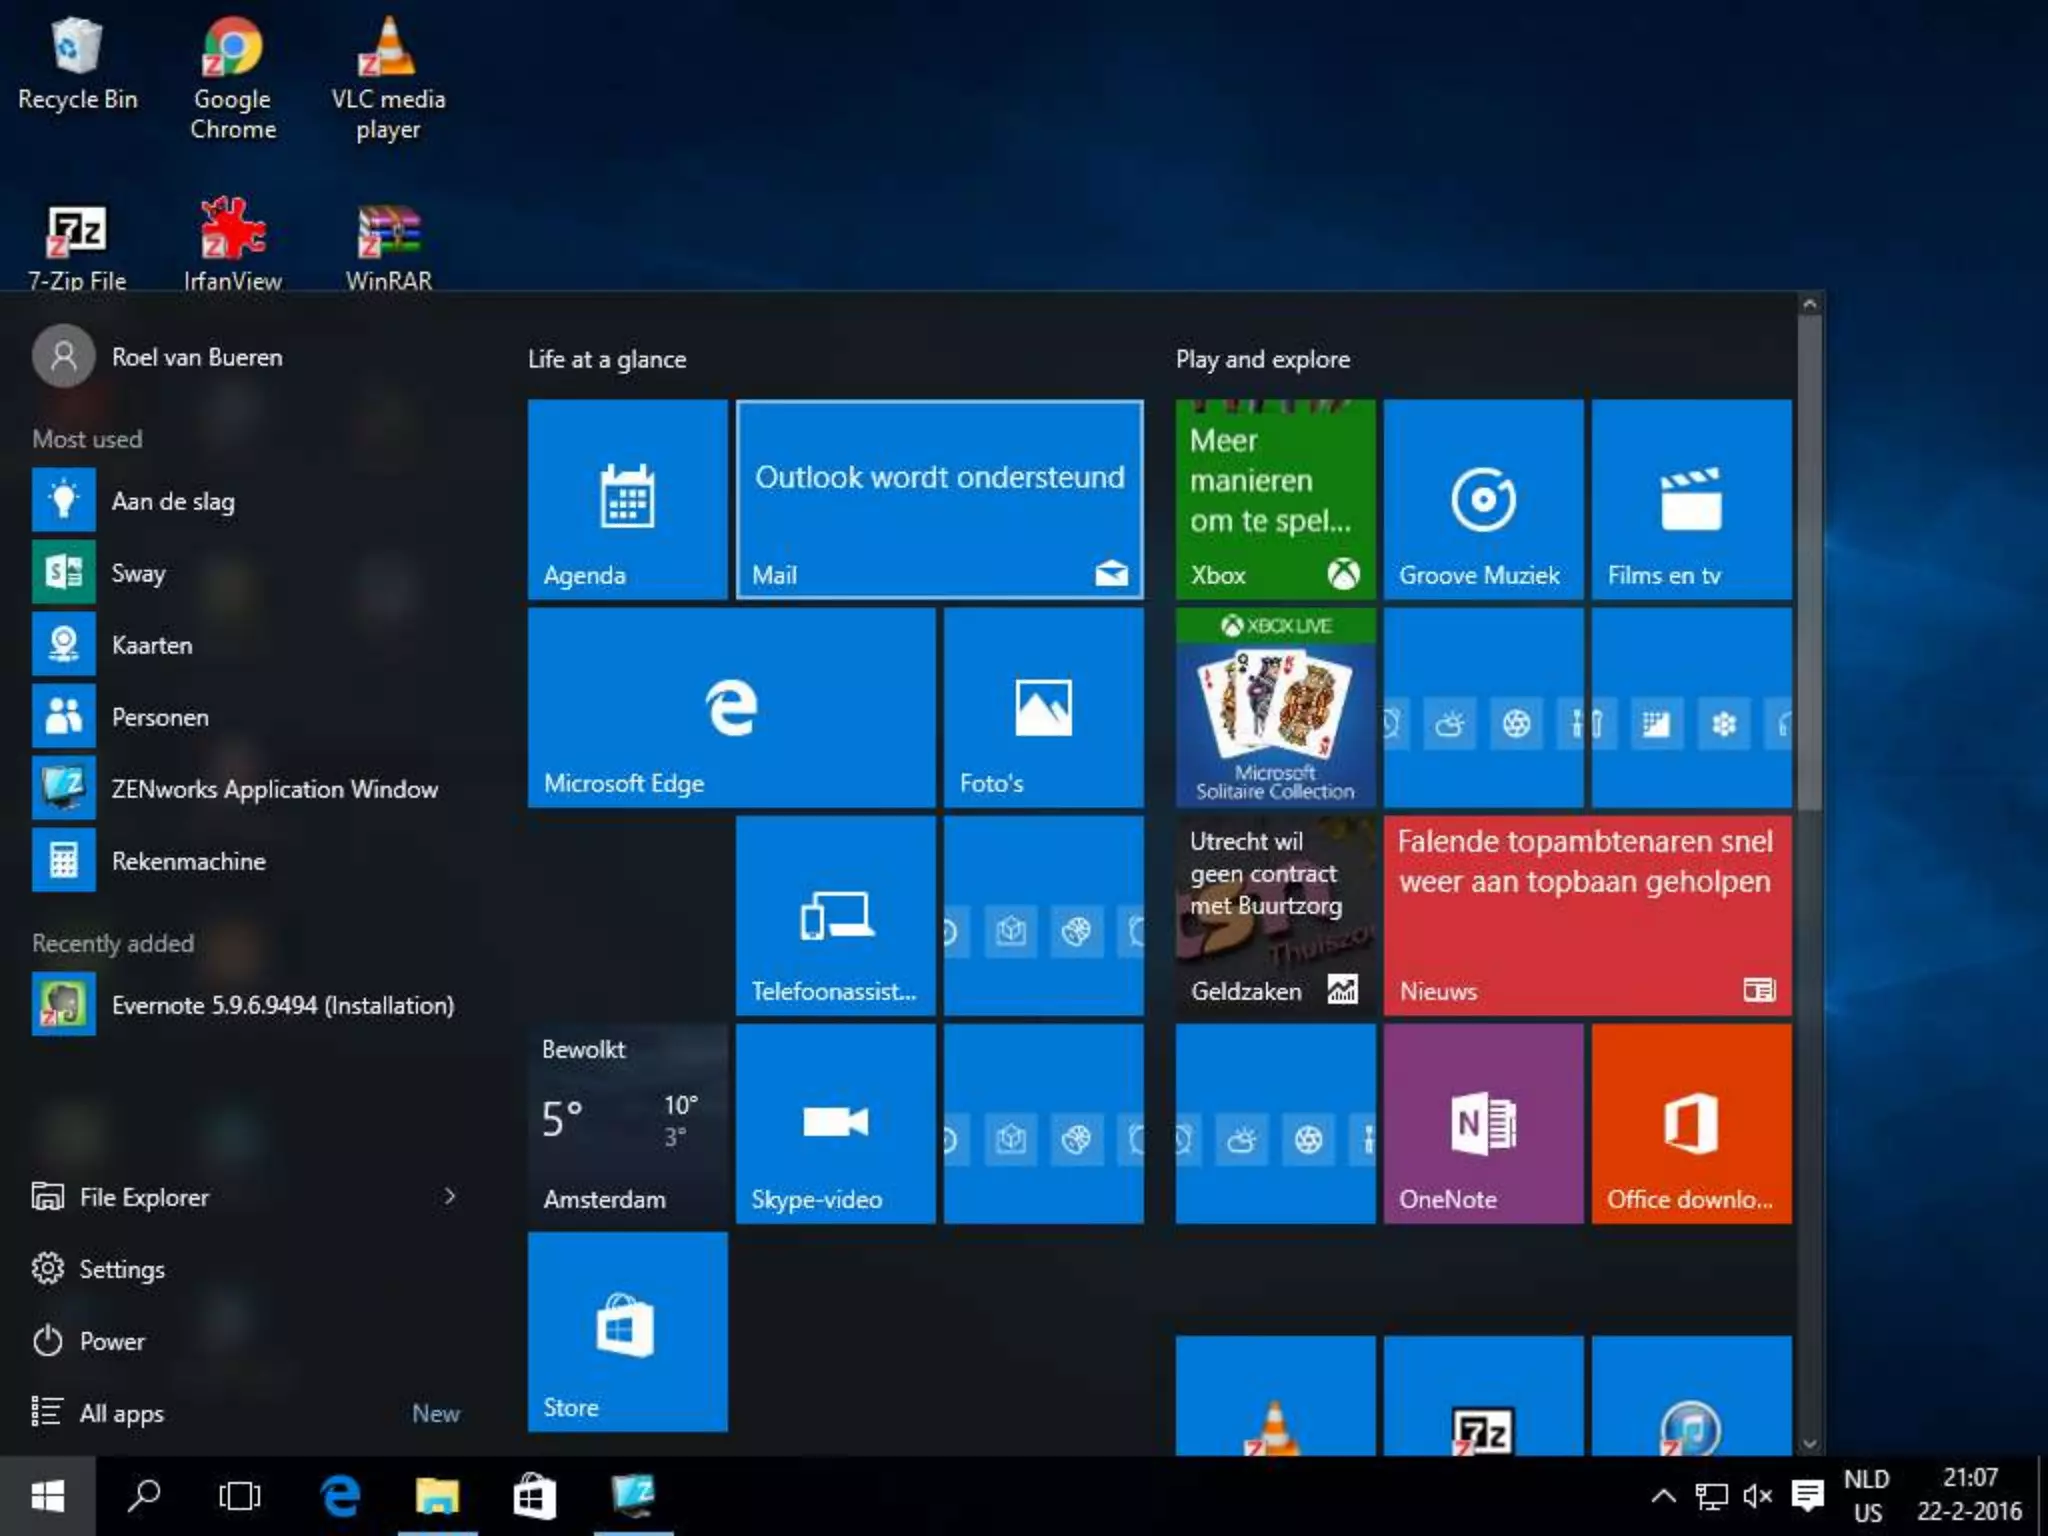This screenshot has height=1536, width=2048.
Task: Open File Explorer from taskbar
Action: [437, 1495]
